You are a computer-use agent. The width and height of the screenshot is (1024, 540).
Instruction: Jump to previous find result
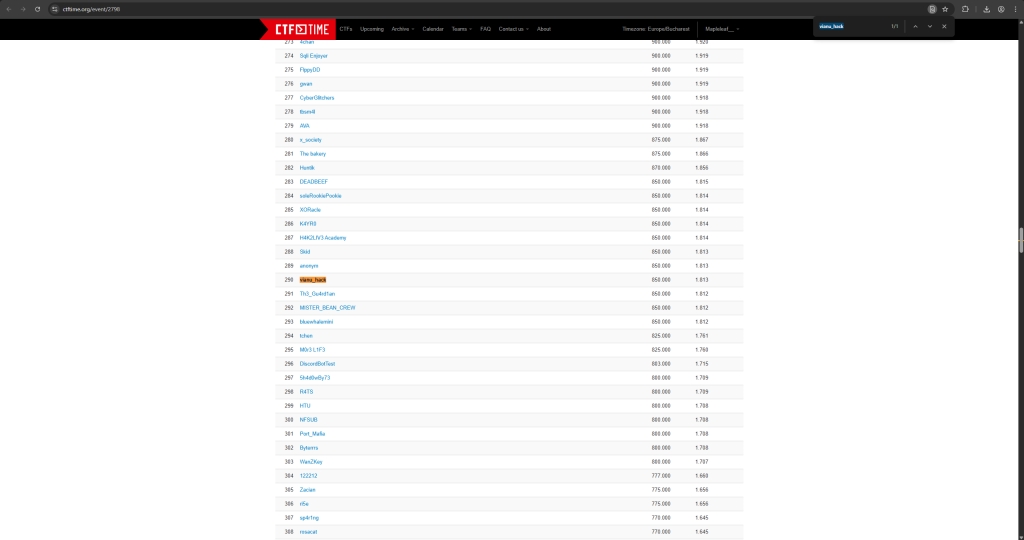915,26
